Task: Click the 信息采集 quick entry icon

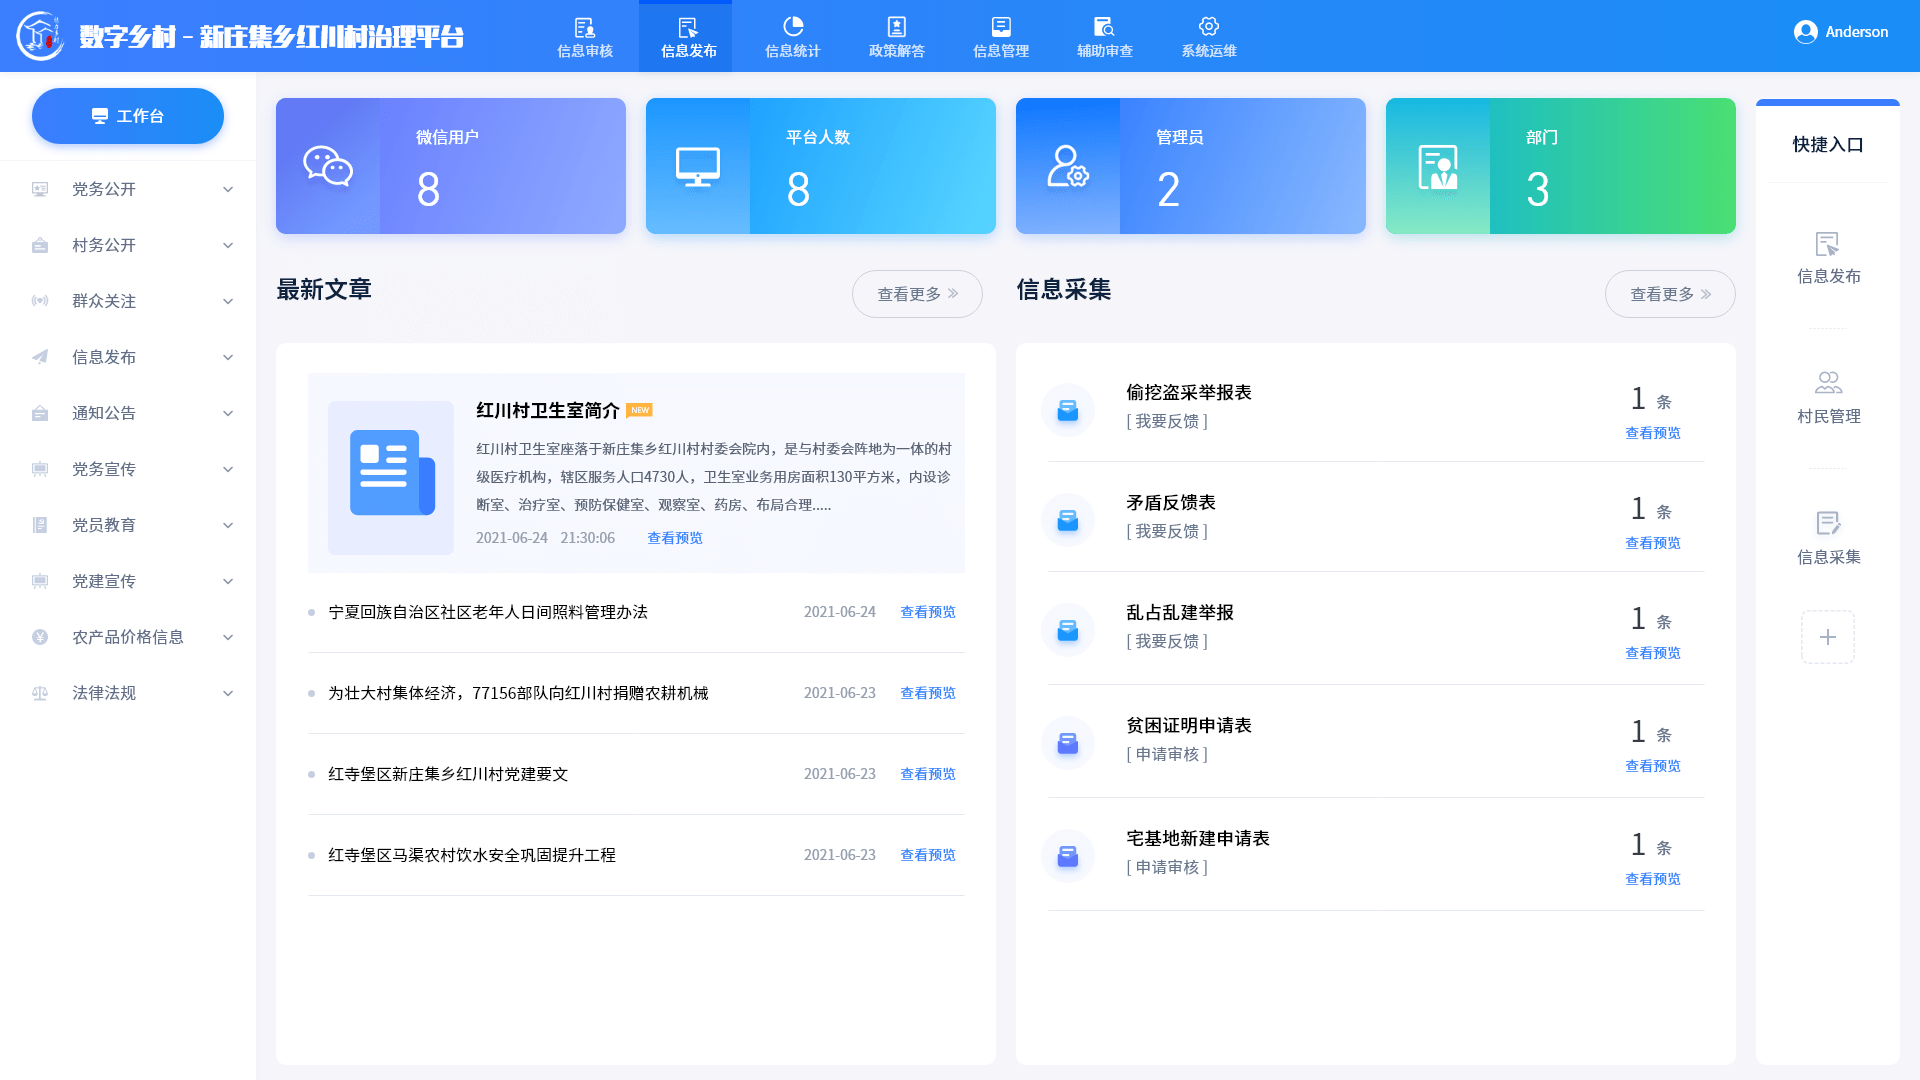Action: [1828, 524]
